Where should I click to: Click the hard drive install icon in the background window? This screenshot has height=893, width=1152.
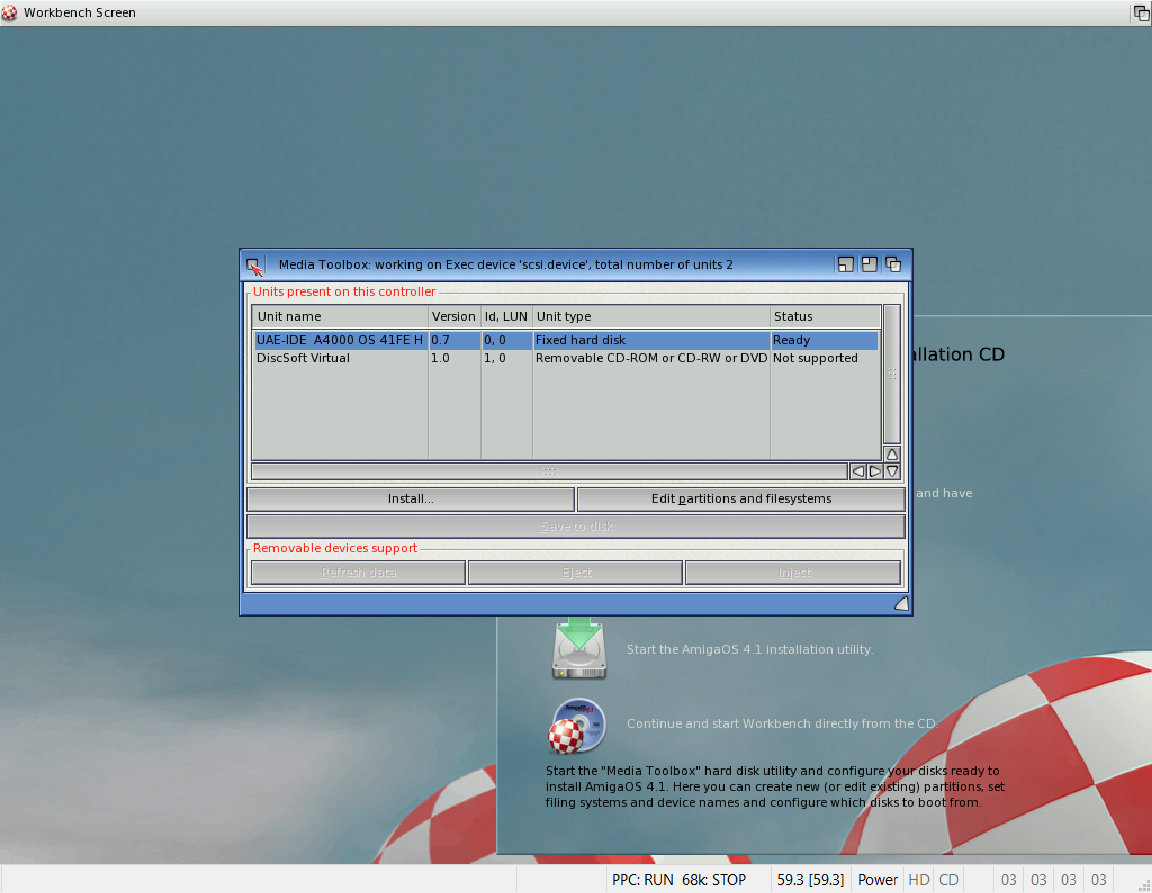point(579,648)
